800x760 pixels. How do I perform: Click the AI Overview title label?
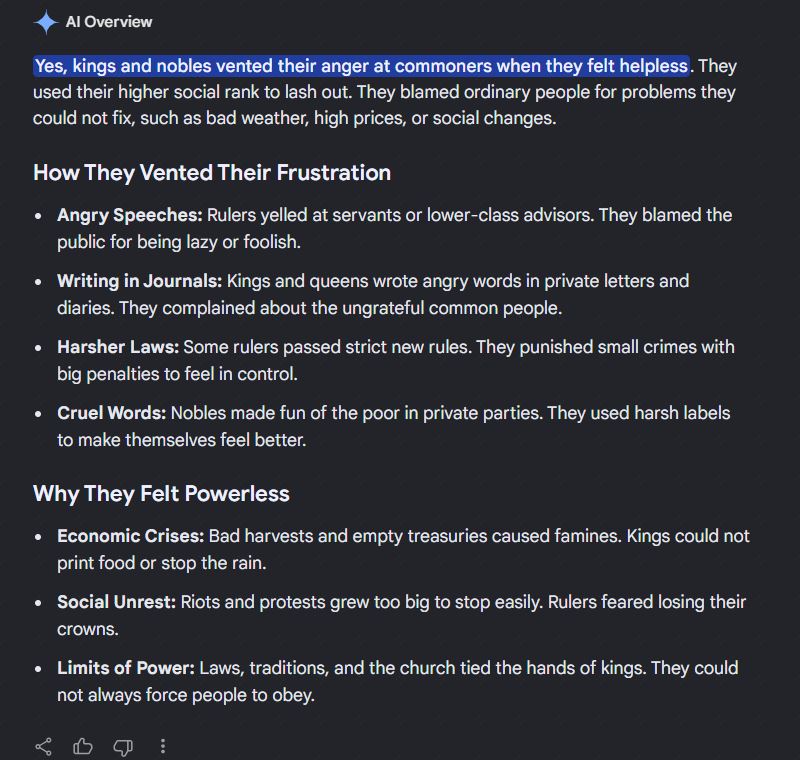click(x=109, y=22)
